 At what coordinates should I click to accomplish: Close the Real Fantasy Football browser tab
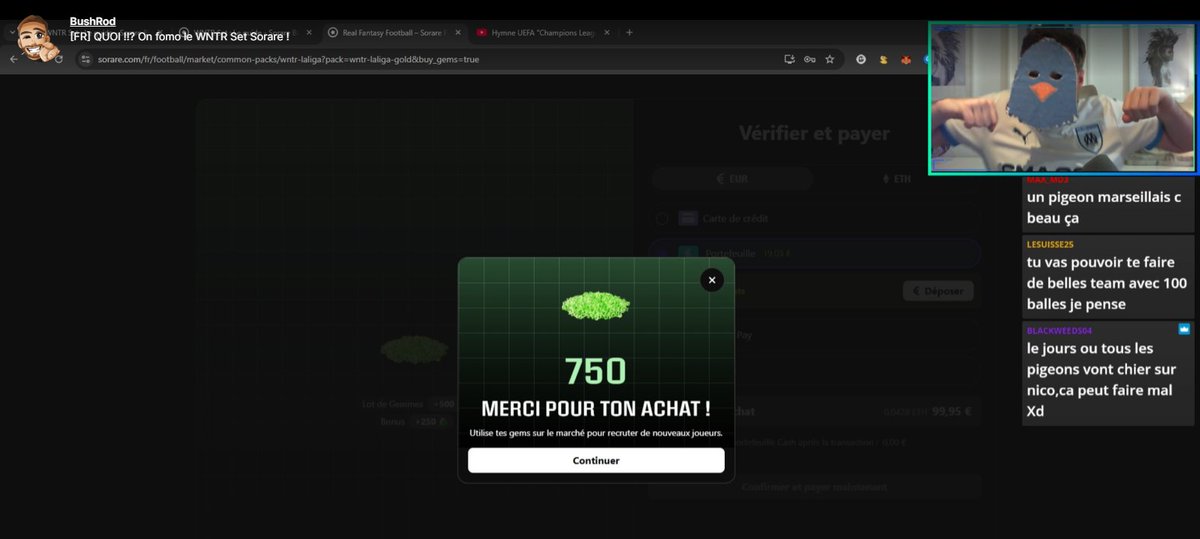(x=458, y=32)
